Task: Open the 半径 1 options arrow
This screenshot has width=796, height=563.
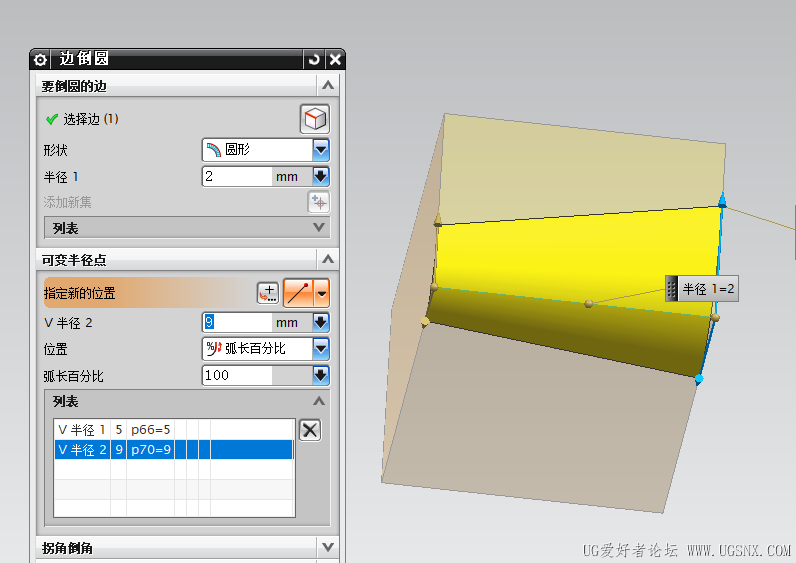Action: (321, 177)
